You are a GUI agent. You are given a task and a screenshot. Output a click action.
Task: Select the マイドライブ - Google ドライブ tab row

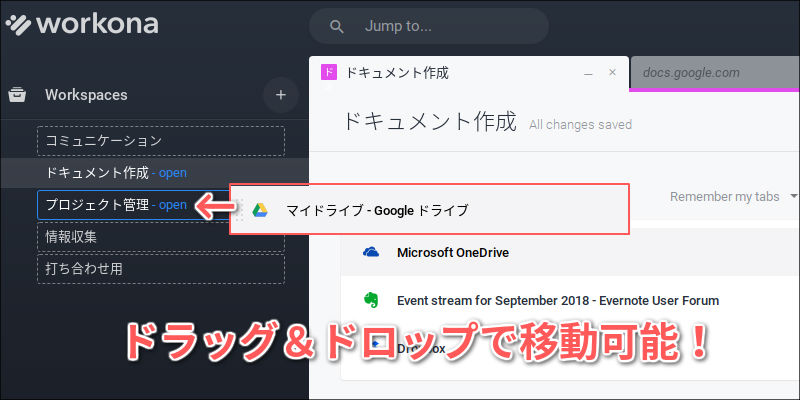[429, 210]
